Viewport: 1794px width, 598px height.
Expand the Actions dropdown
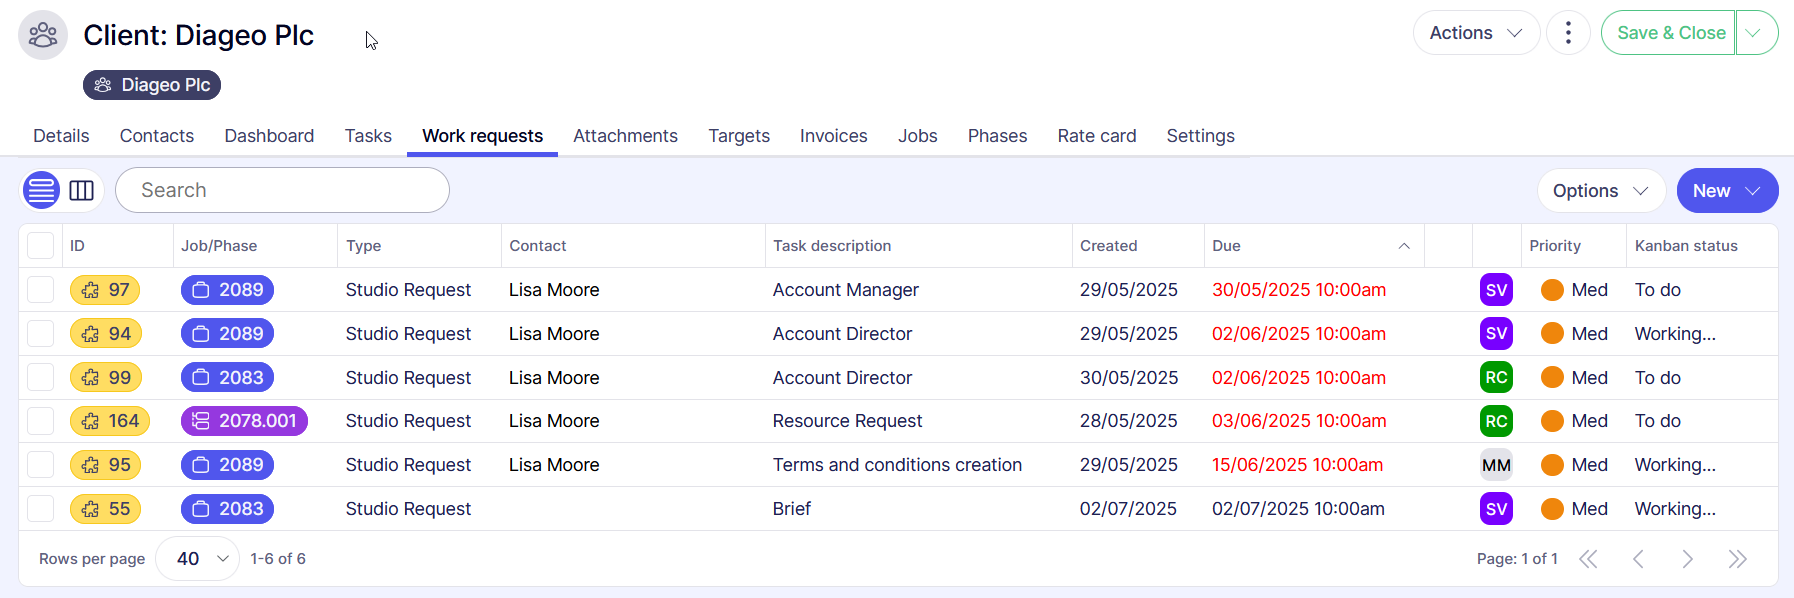[x=1475, y=33]
